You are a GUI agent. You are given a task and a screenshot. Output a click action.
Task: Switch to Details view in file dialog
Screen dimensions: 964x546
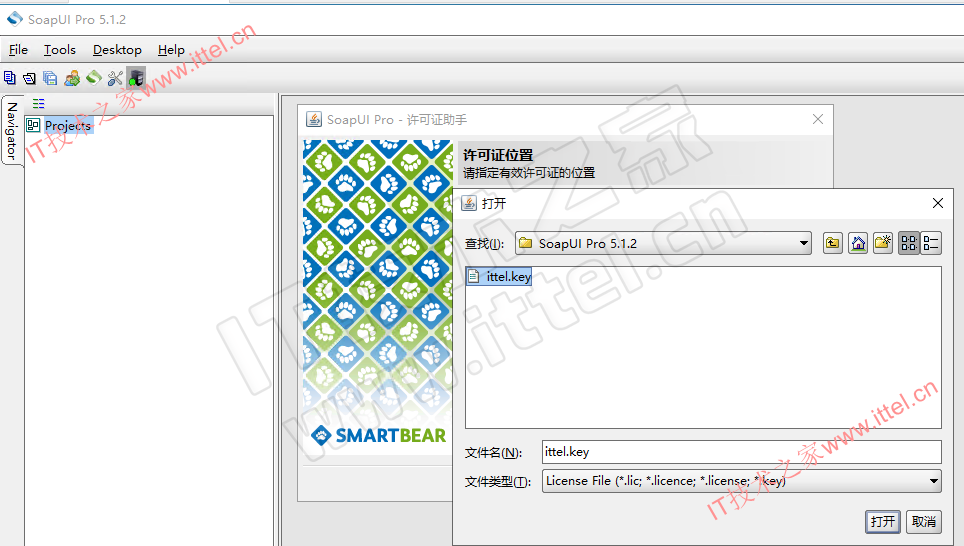point(931,243)
